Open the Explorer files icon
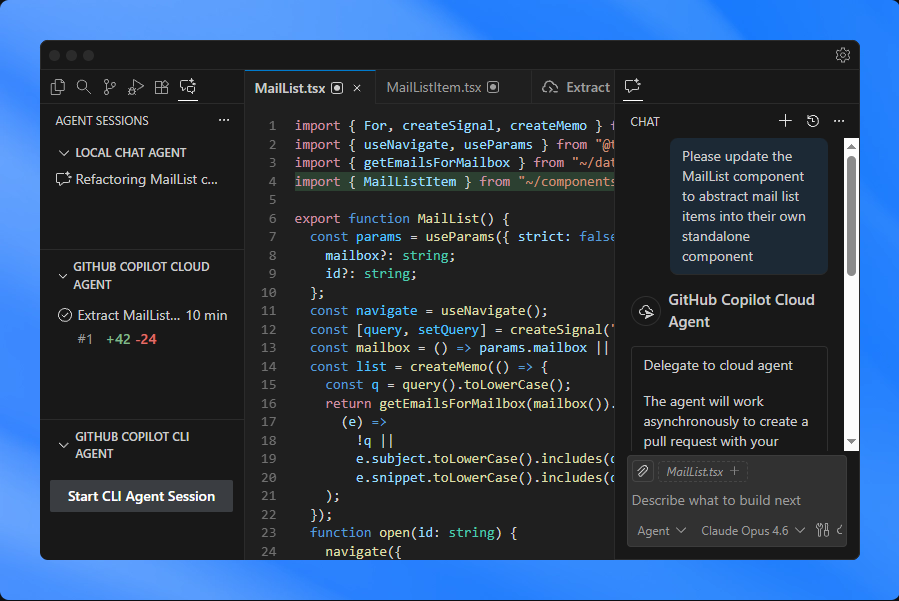The image size is (899, 601). 58,87
